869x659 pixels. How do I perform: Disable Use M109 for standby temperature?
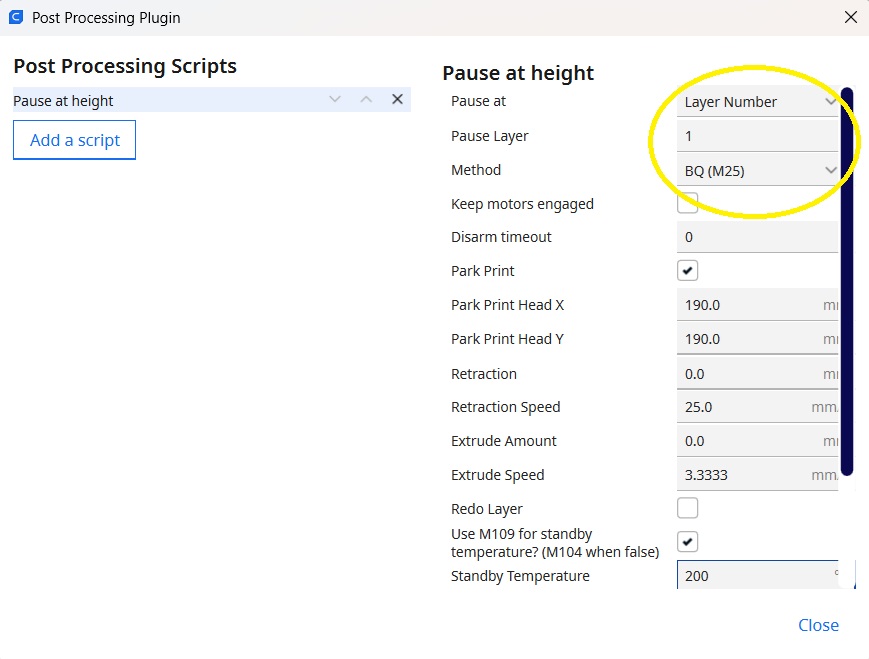(687, 542)
